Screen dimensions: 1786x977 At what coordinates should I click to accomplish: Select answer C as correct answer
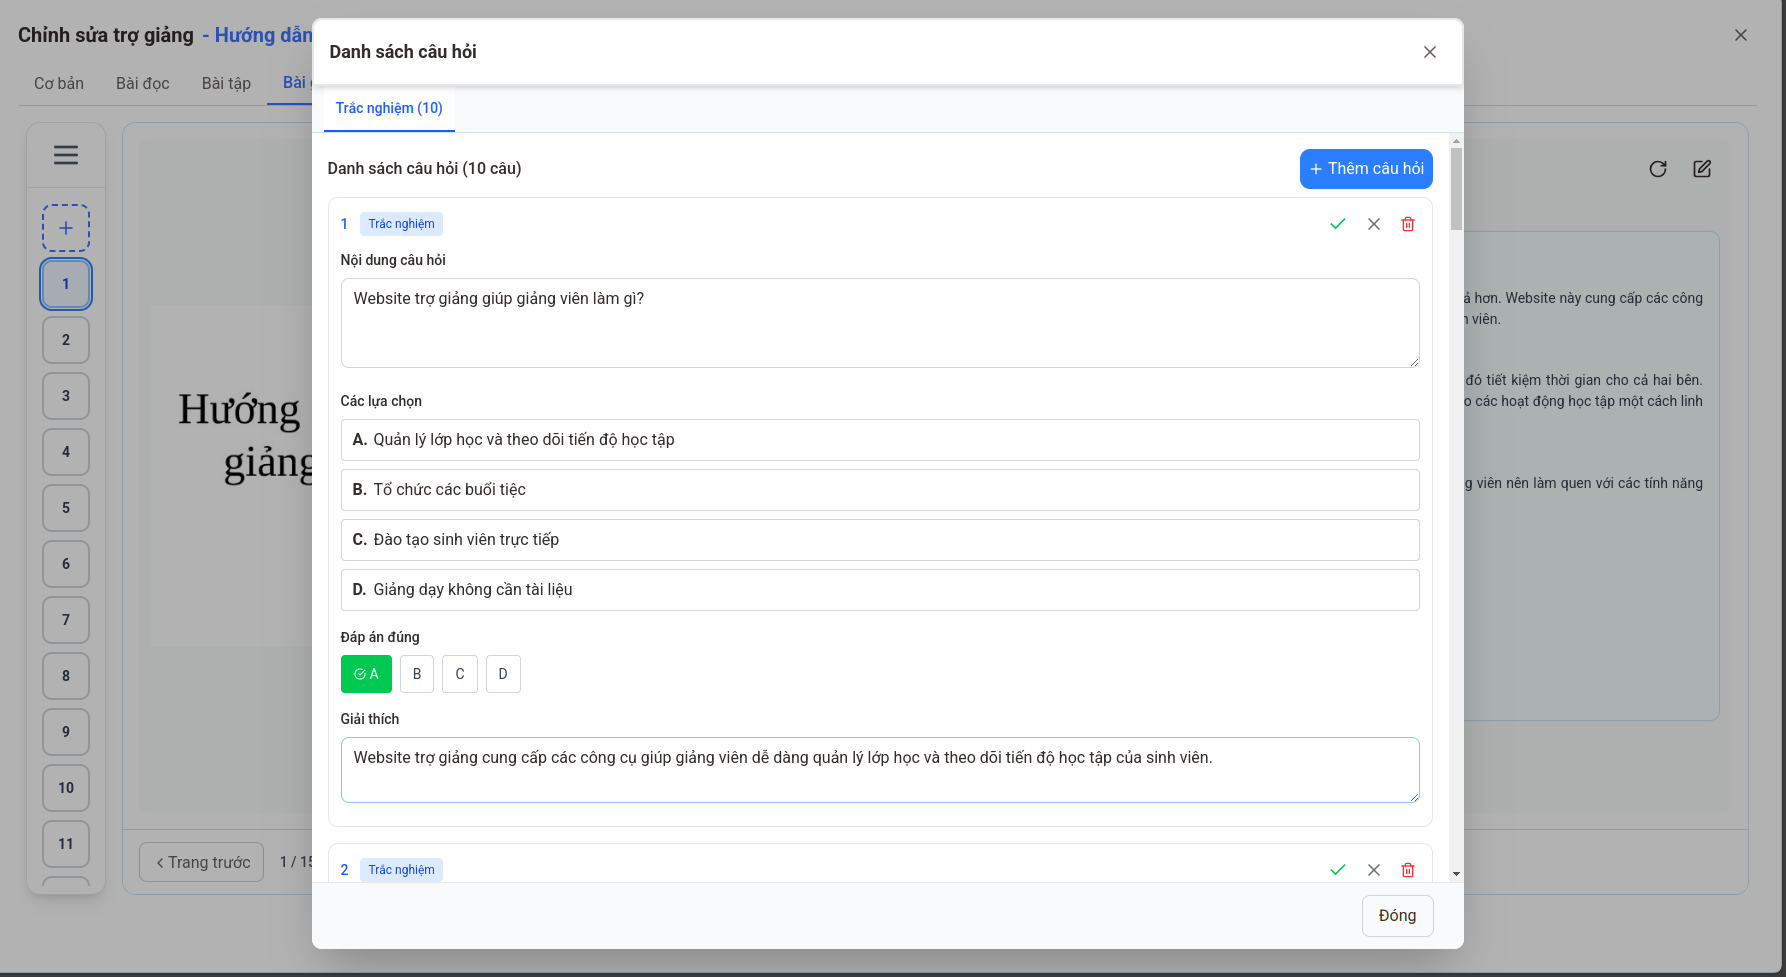[460, 674]
